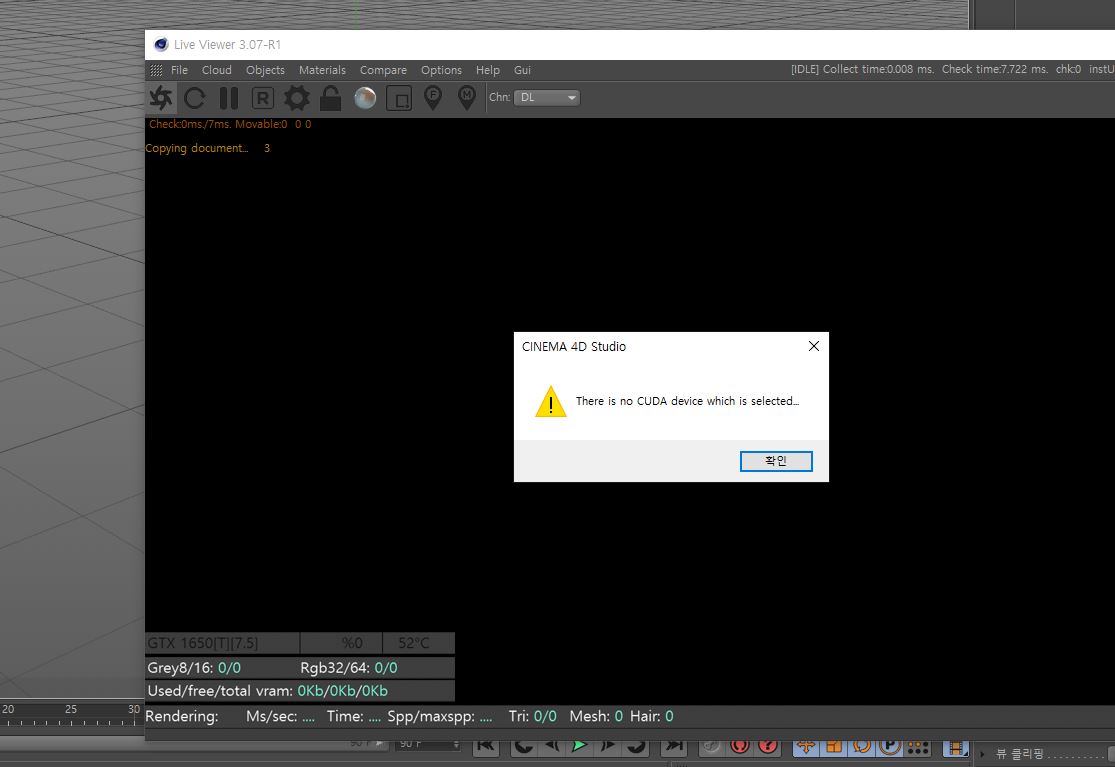This screenshot has width=1115, height=767.
Task: Open the Compare menu
Action: click(x=383, y=70)
